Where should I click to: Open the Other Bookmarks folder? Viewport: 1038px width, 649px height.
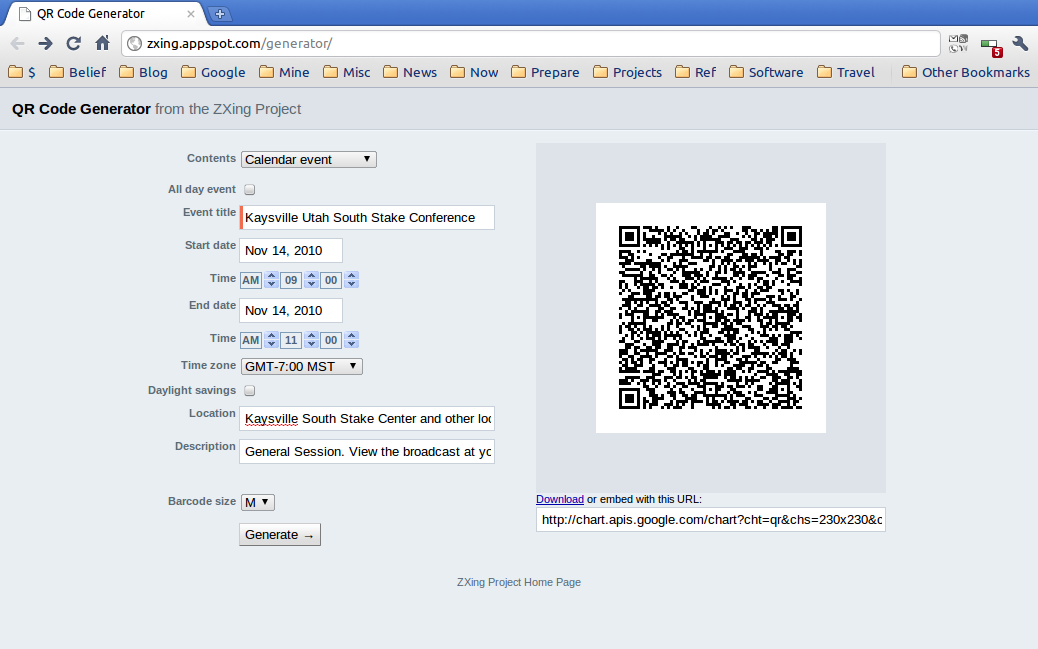(x=966, y=72)
